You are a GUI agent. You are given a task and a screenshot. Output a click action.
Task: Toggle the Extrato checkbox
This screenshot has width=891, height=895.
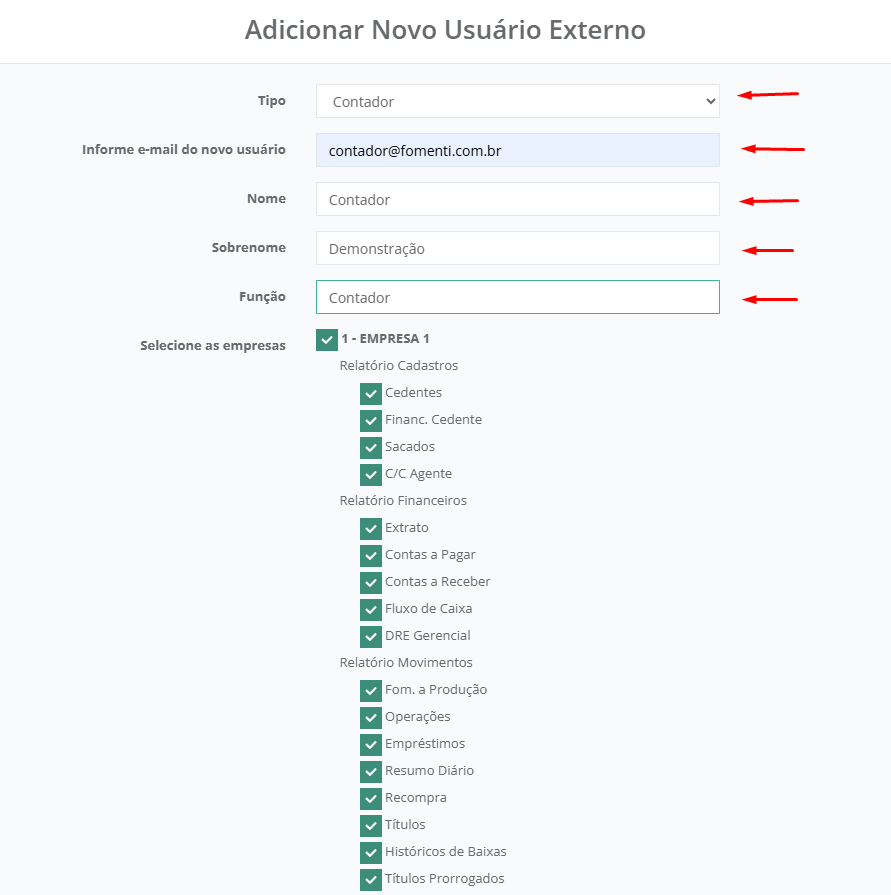(x=371, y=528)
